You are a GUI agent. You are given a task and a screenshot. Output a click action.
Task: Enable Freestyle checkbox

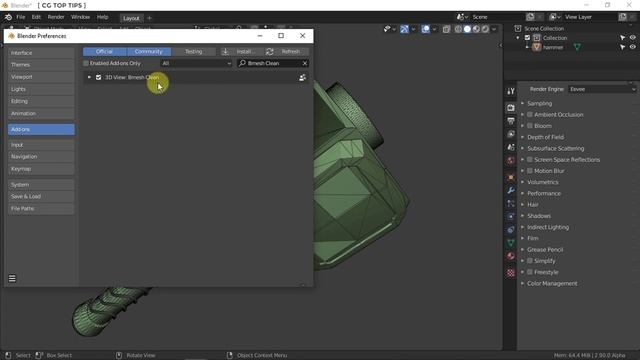pyautogui.click(x=530, y=272)
